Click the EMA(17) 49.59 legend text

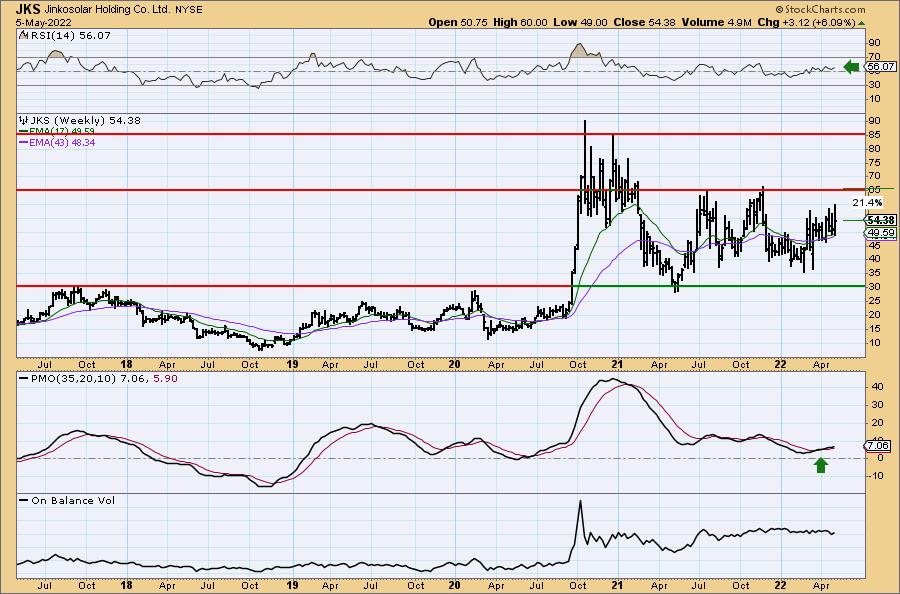tap(61, 131)
